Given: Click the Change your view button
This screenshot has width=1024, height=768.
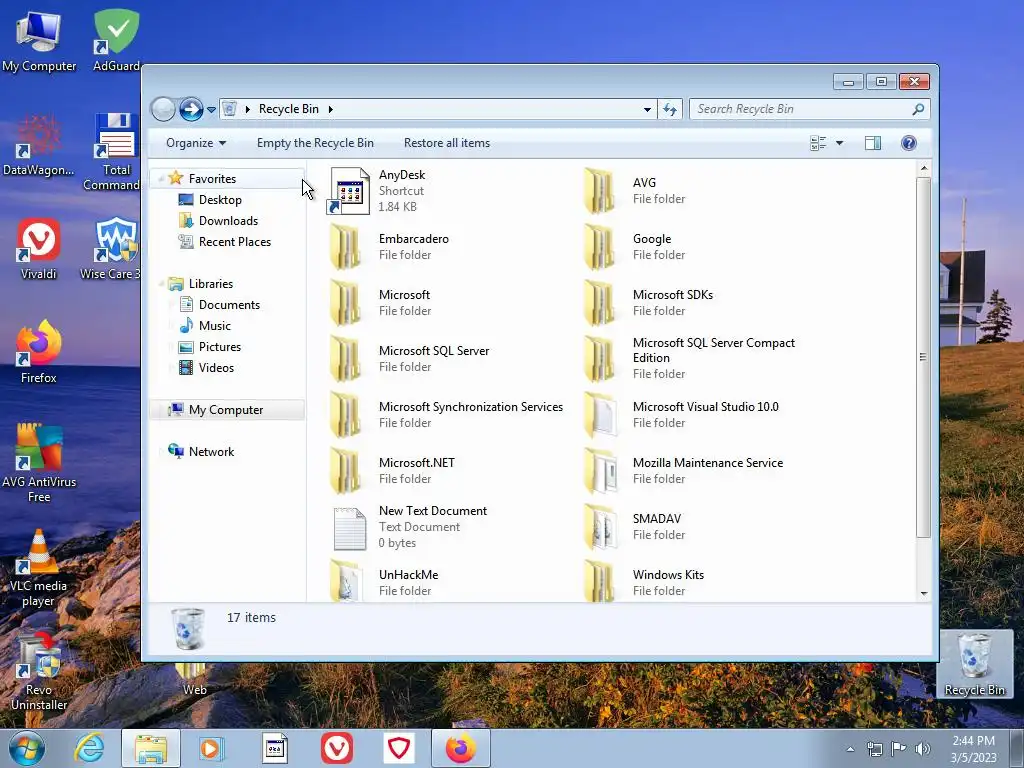Looking at the screenshot, I should [818, 143].
